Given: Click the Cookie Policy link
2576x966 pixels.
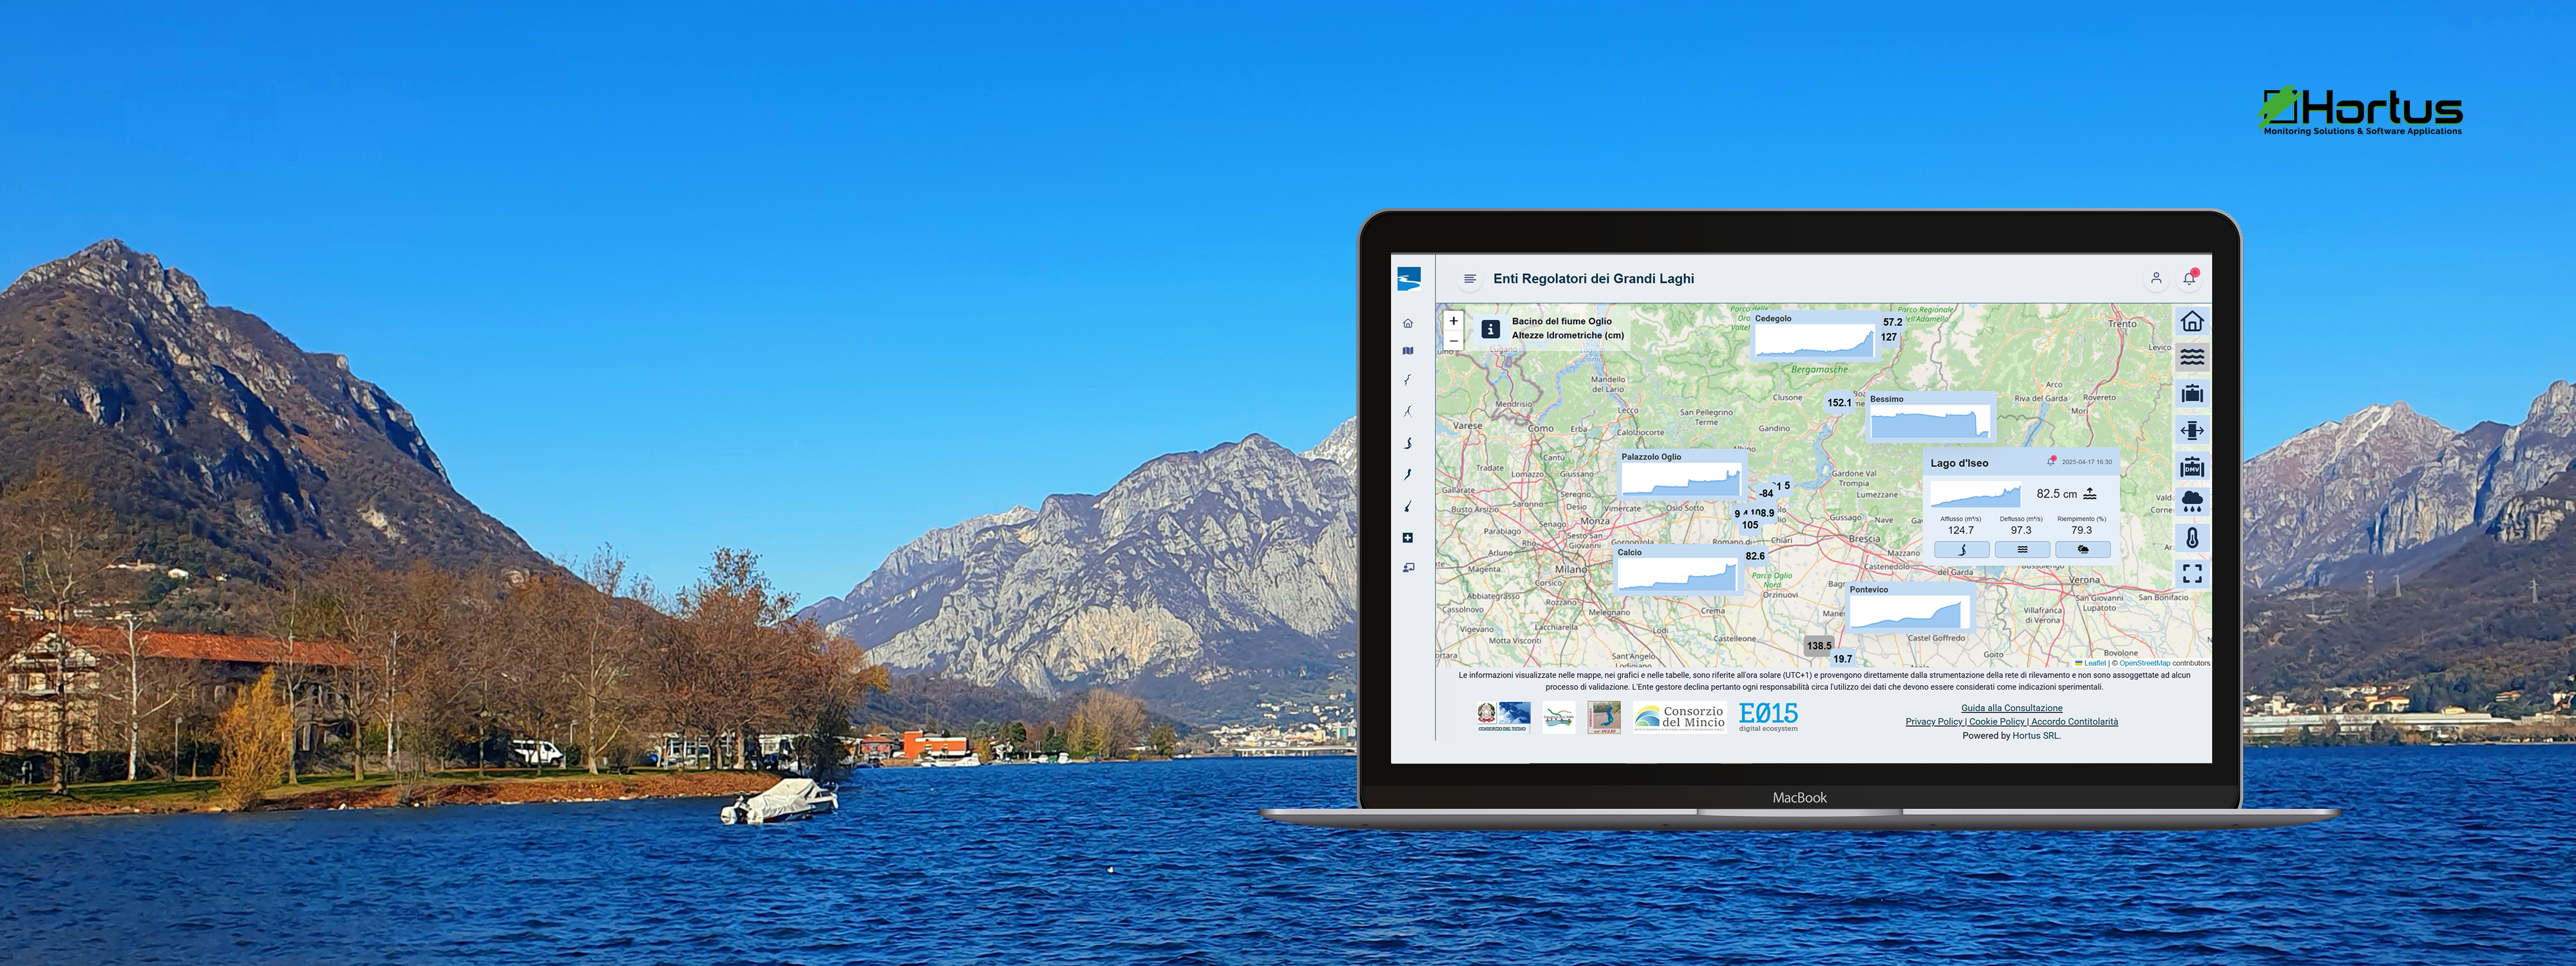Looking at the screenshot, I should 1996,721.
